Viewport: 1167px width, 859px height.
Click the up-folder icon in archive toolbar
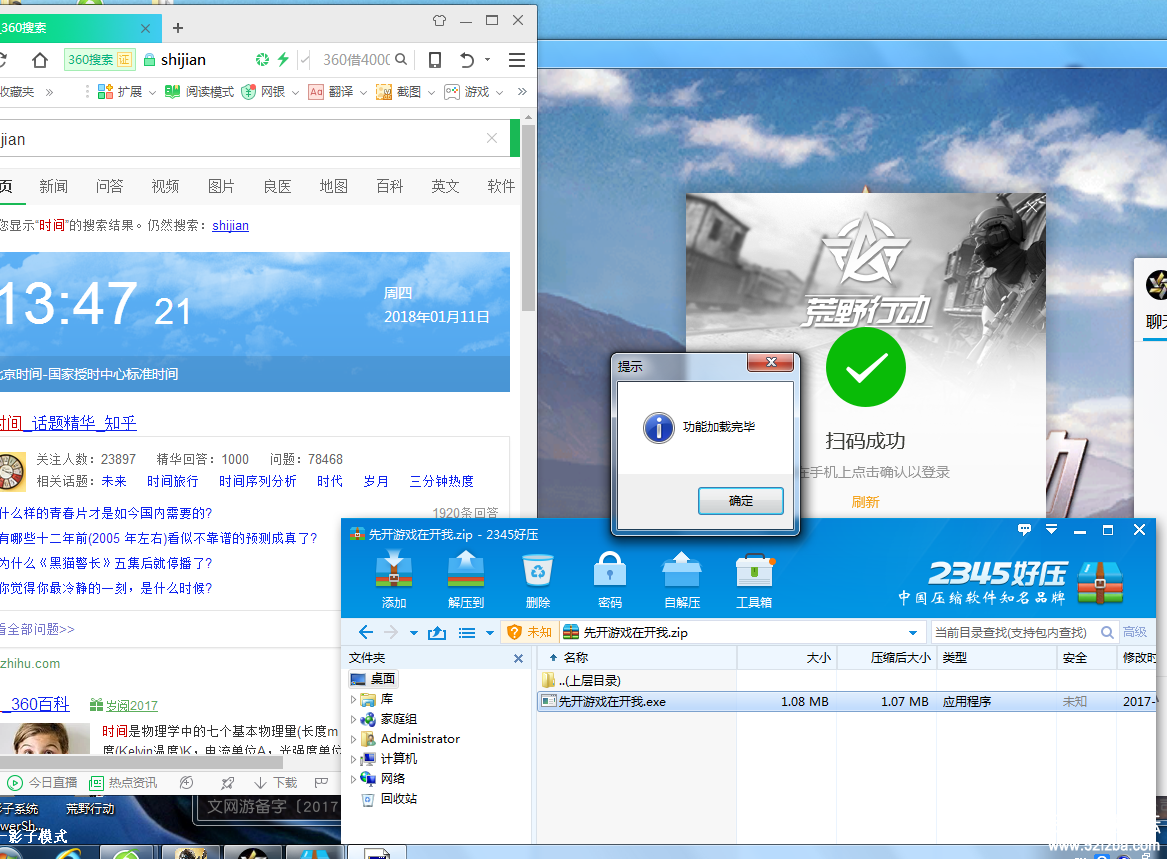click(x=437, y=633)
